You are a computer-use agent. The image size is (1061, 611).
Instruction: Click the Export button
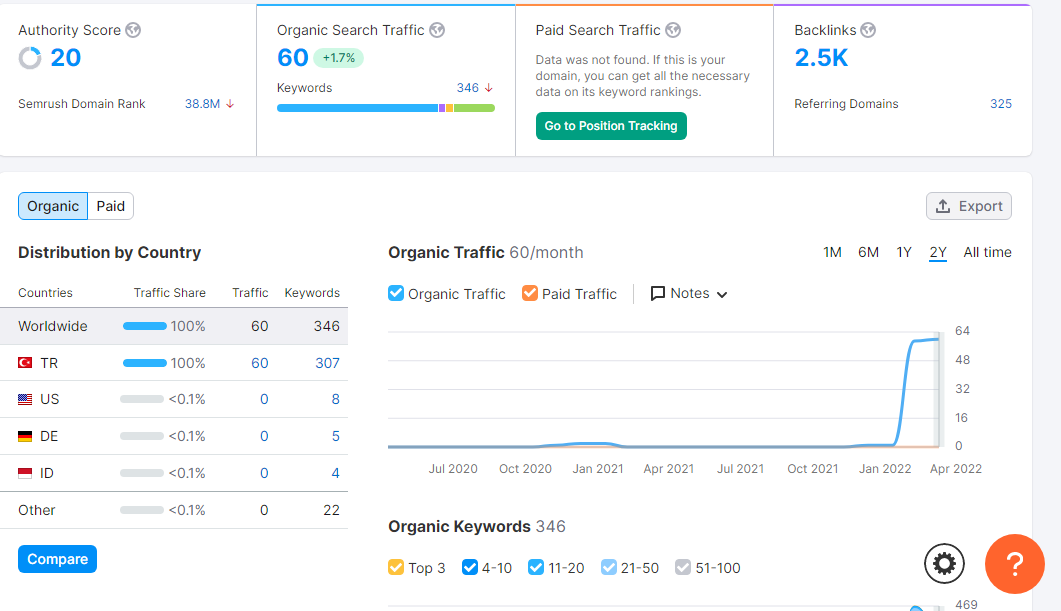[x=969, y=206]
